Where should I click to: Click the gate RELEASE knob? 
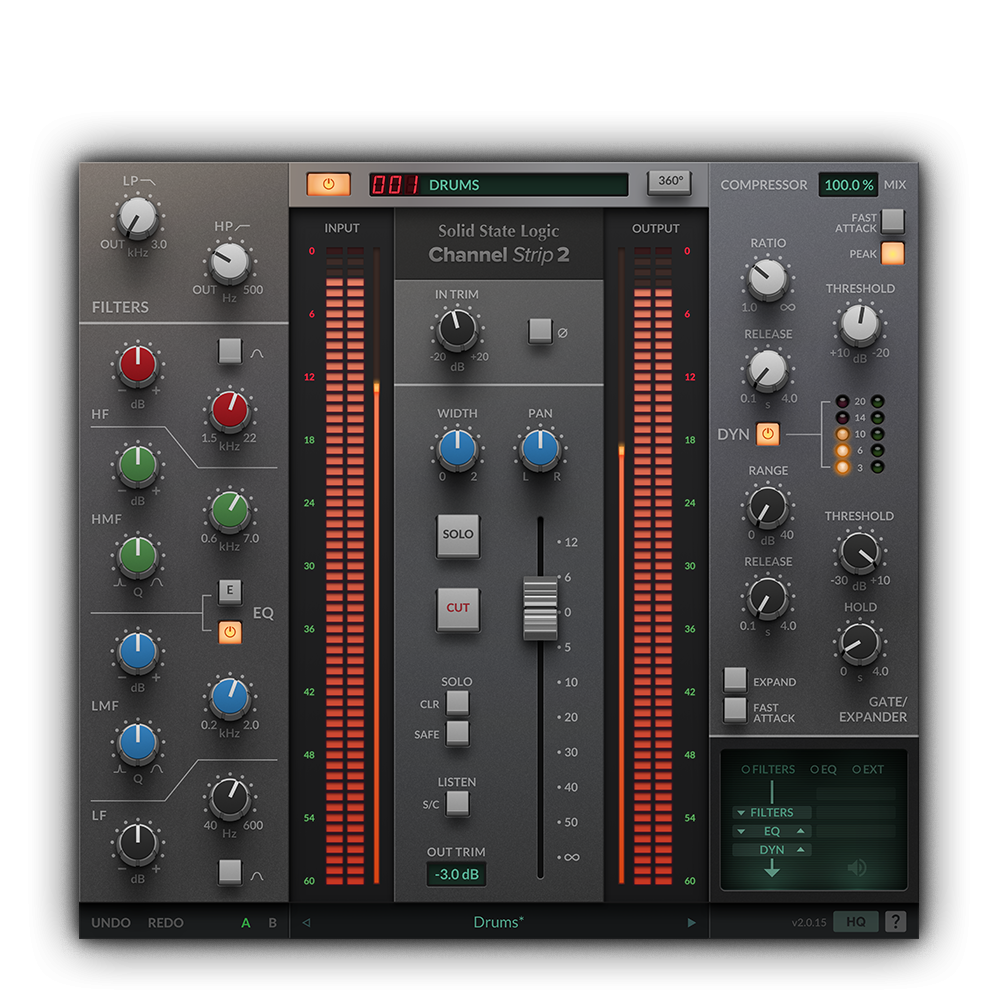point(767,598)
